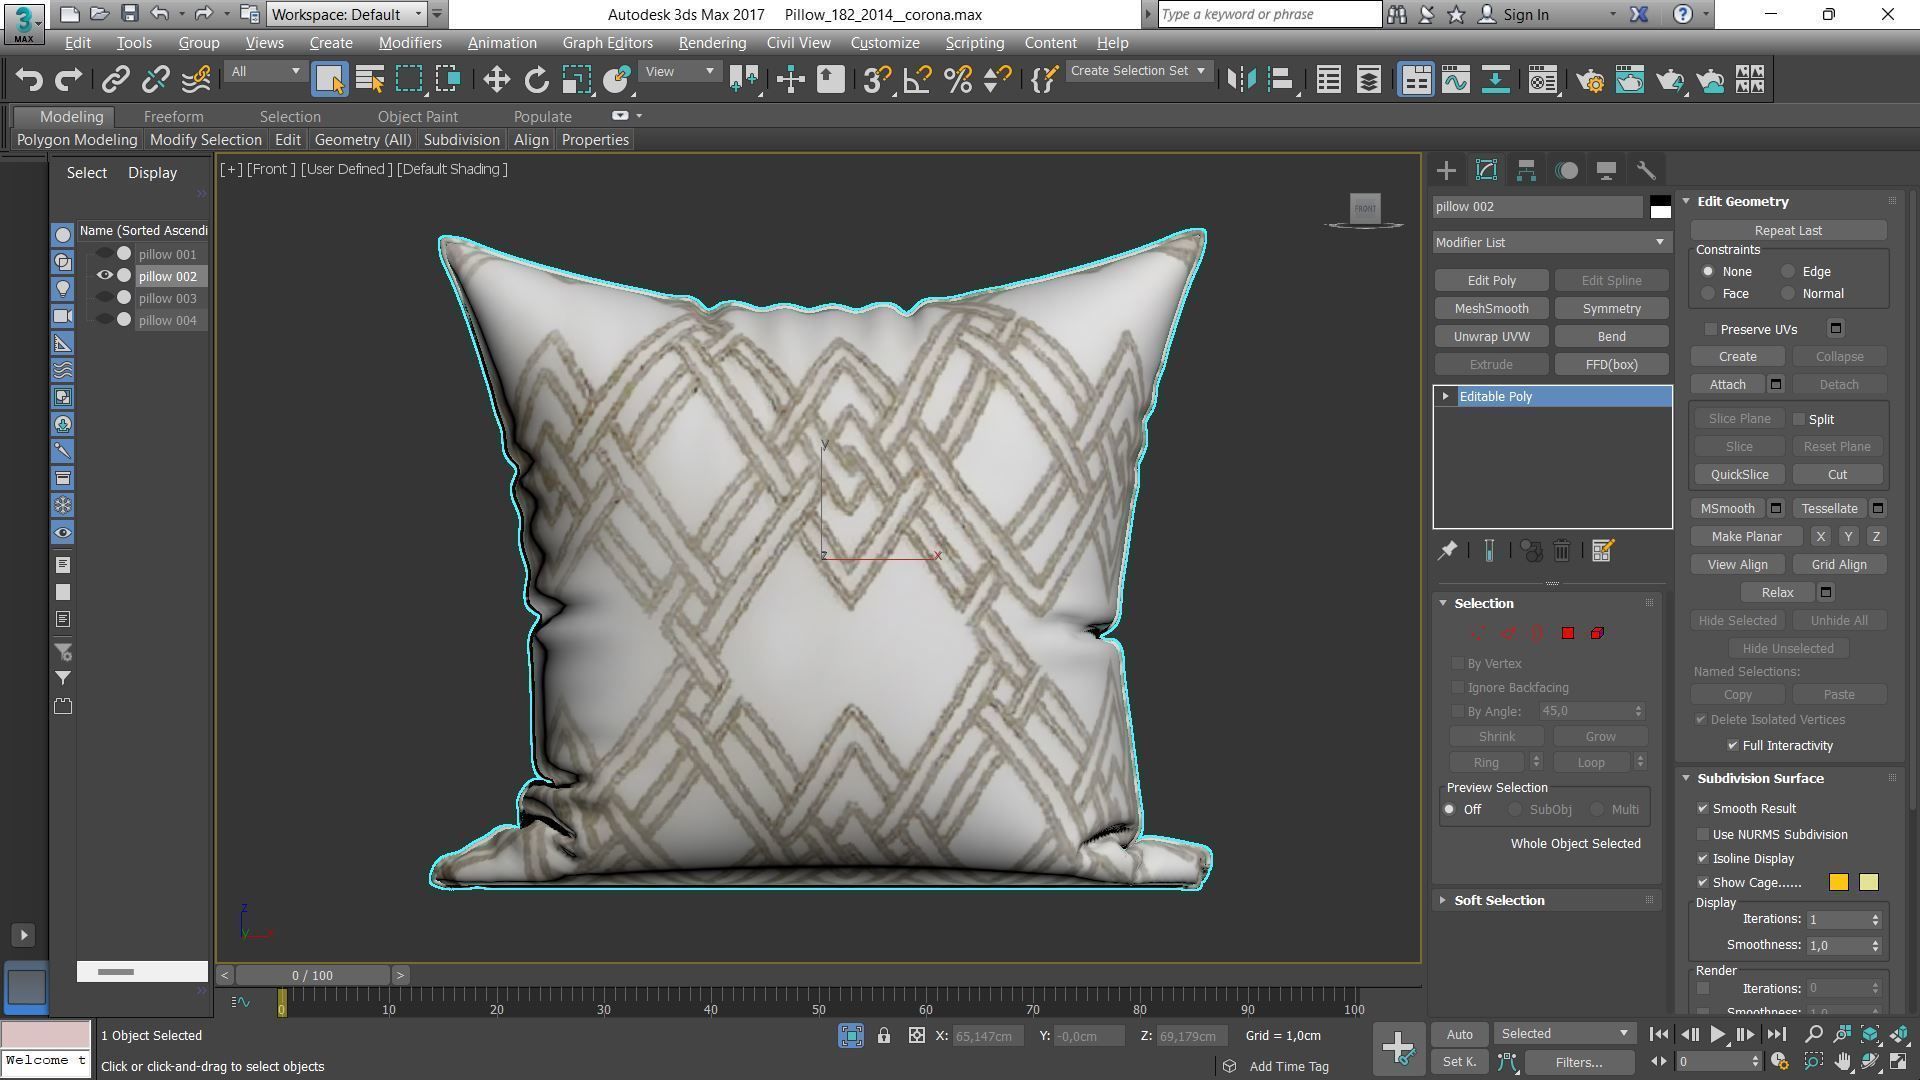Image resolution: width=1920 pixels, height=1080 pixels.
Task: Click the orange Show Cage color swatch
Action: click(1838, 882)
